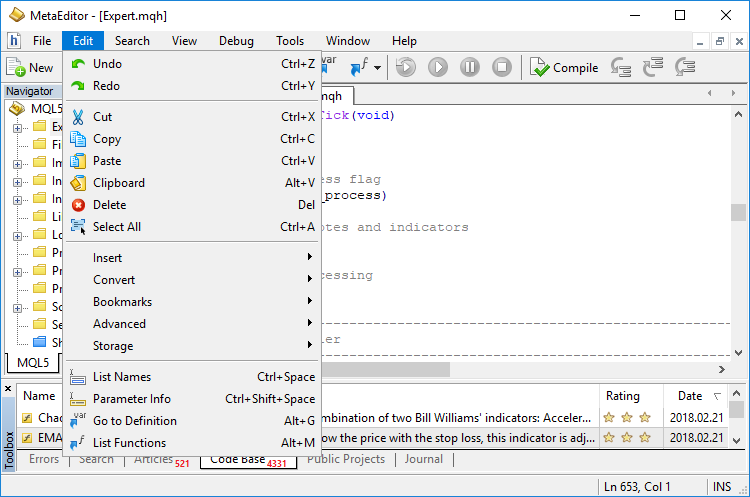Close the open Edit menu

[x=83, y=41]
